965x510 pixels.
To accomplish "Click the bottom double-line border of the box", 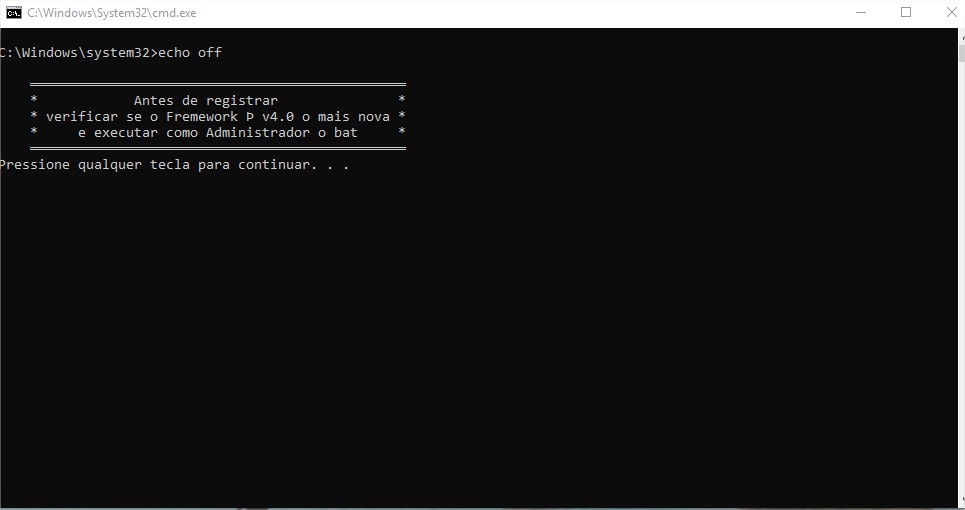I will [x=218, y=148].
